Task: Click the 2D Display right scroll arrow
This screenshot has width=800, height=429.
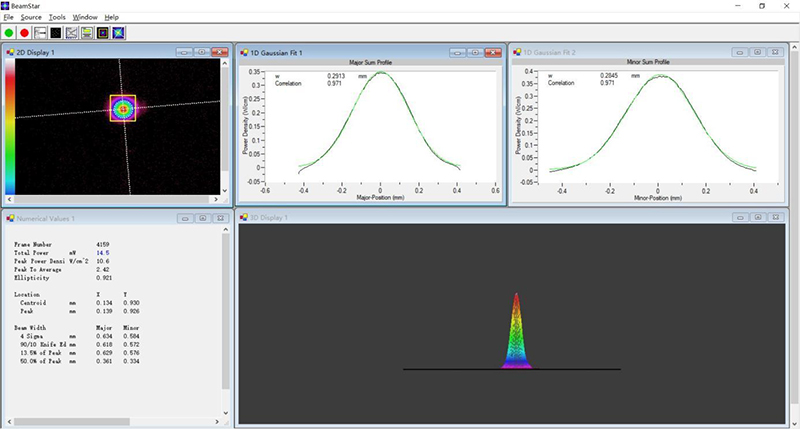Action: point(215,200)
